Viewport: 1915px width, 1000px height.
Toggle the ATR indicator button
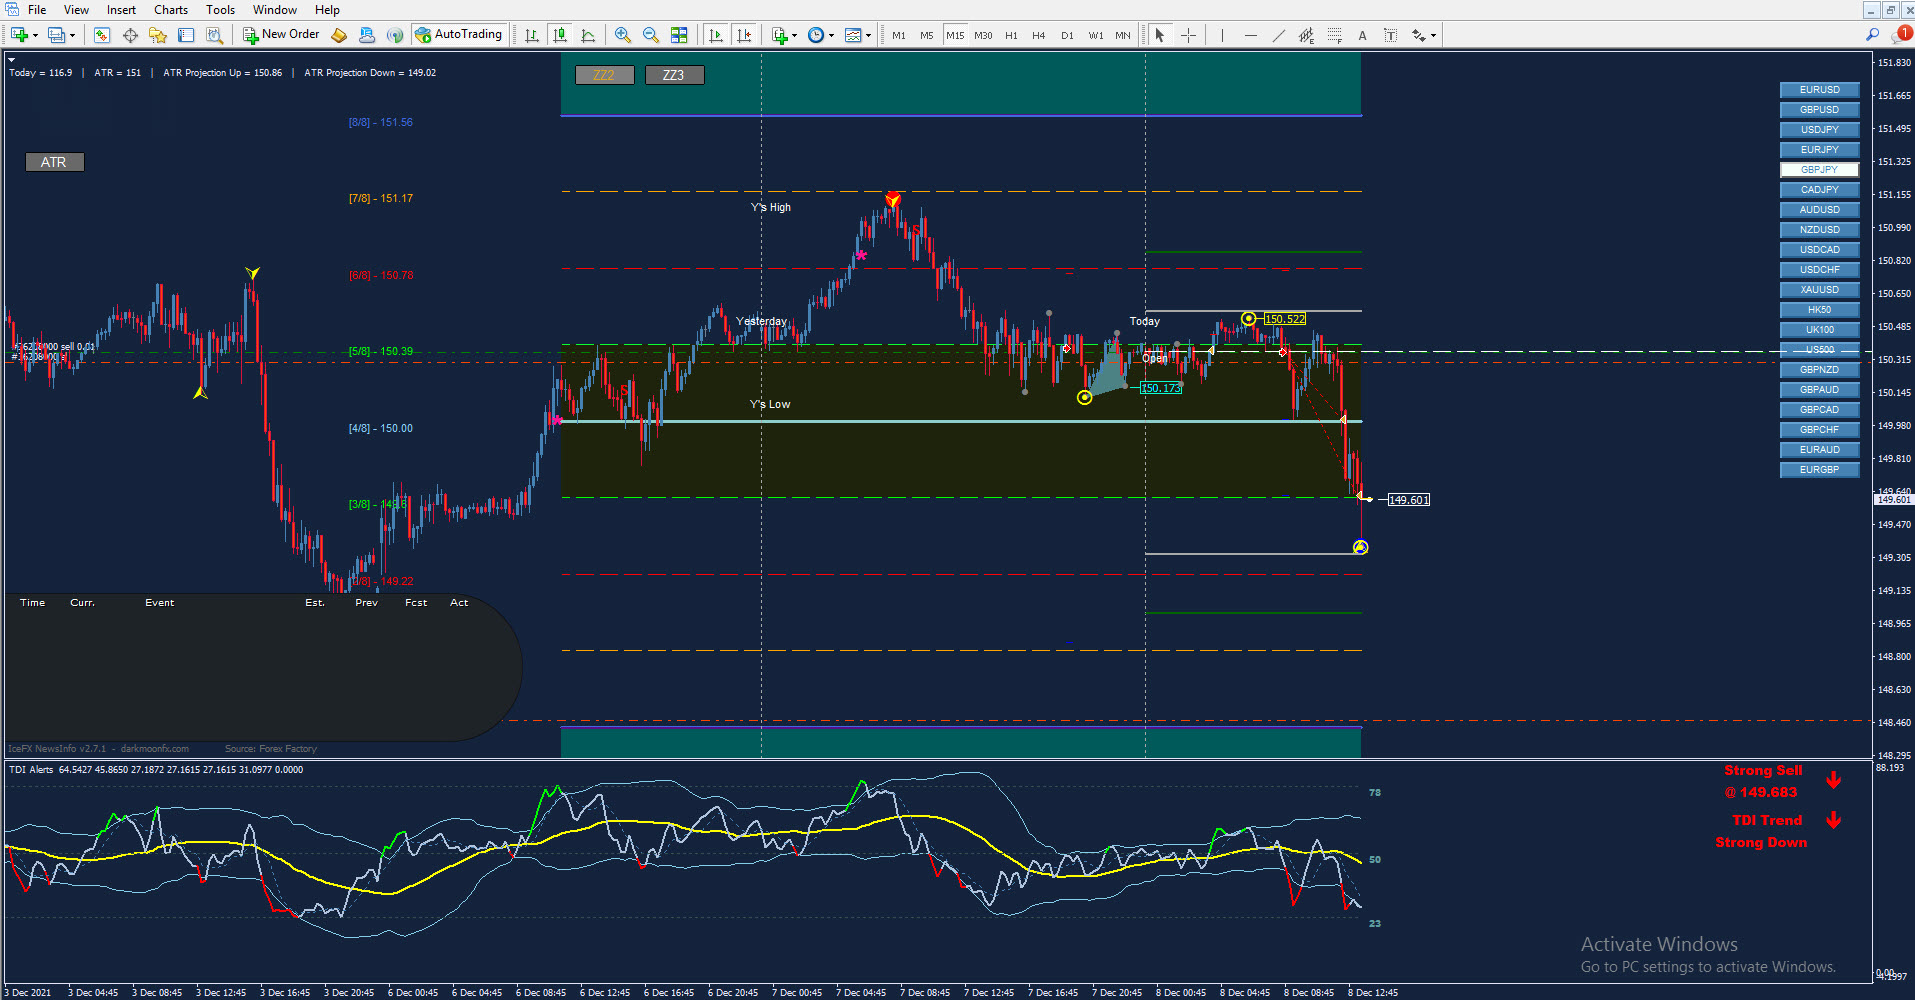click(x=54, y=162)
